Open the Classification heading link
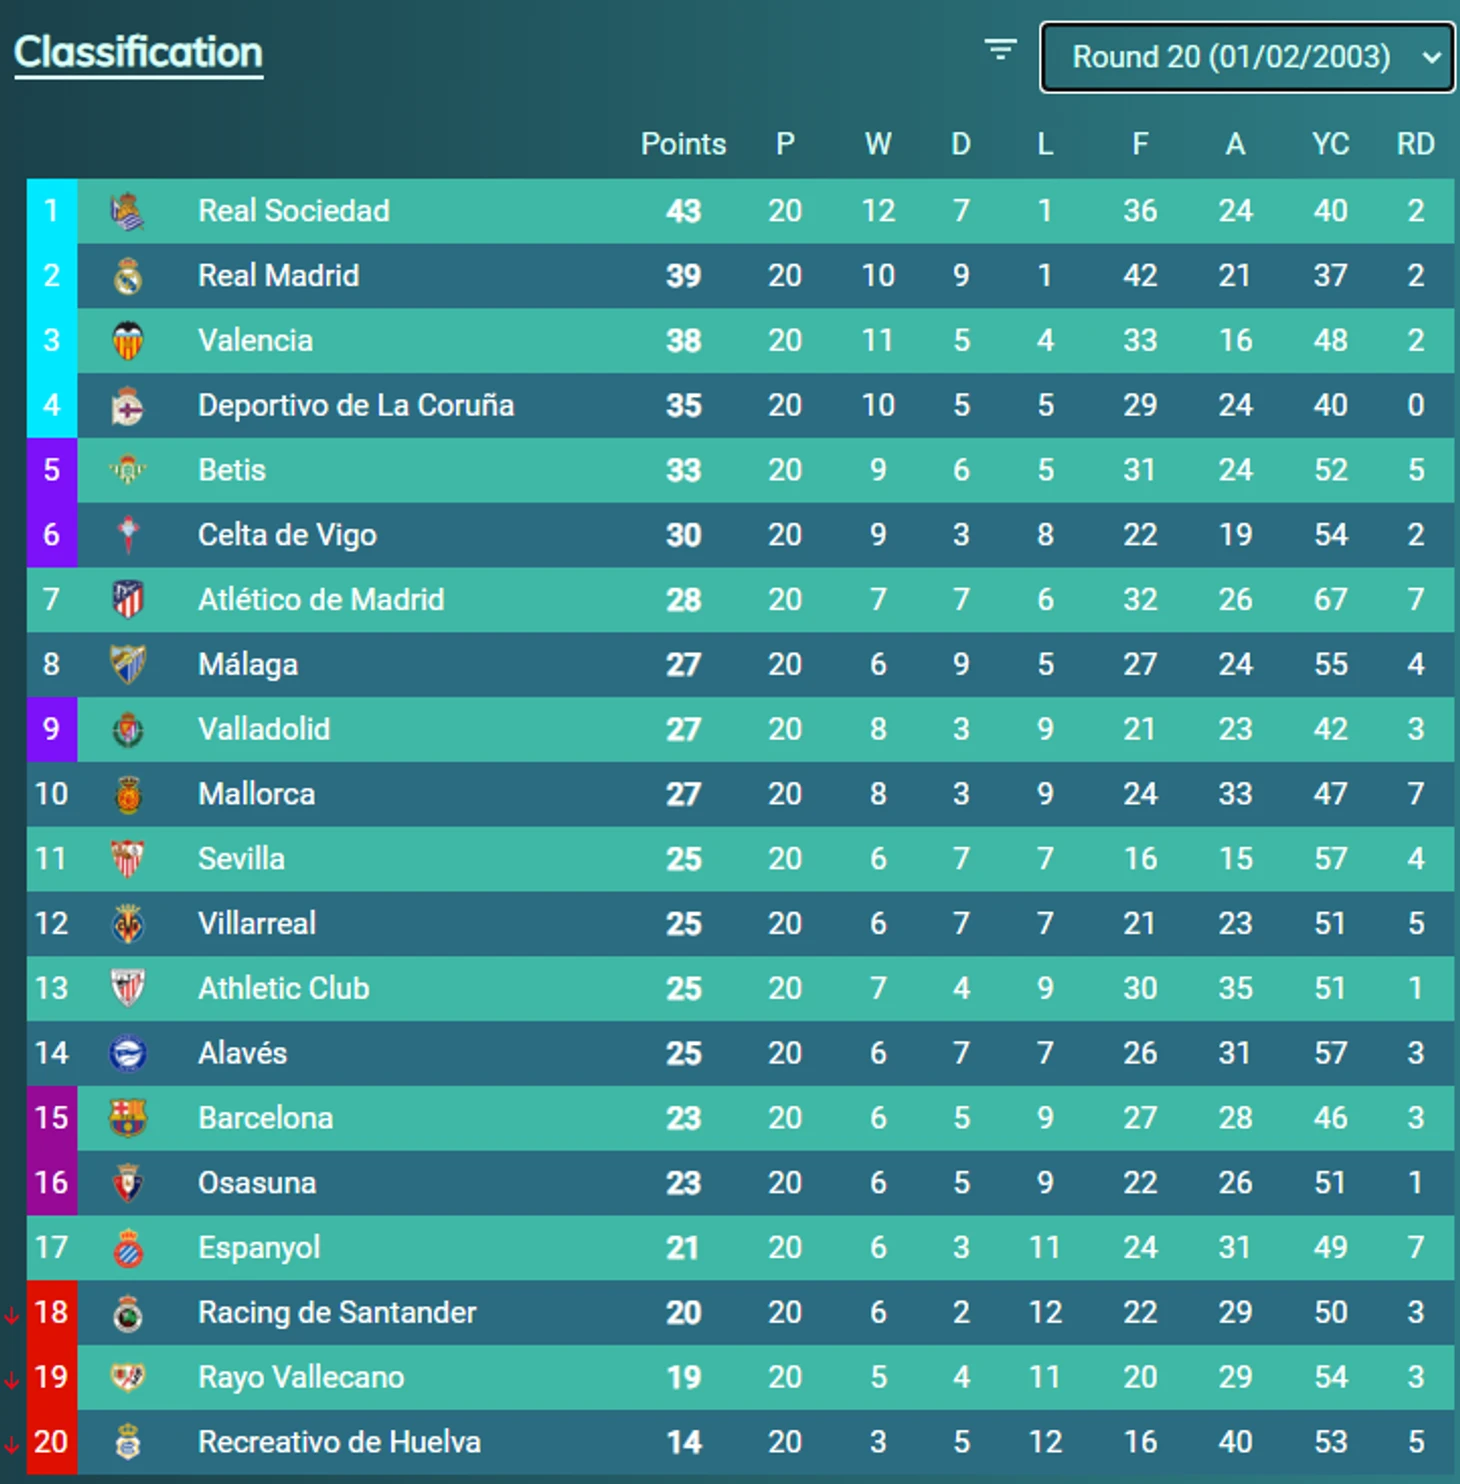 click(x=138, y=52)
